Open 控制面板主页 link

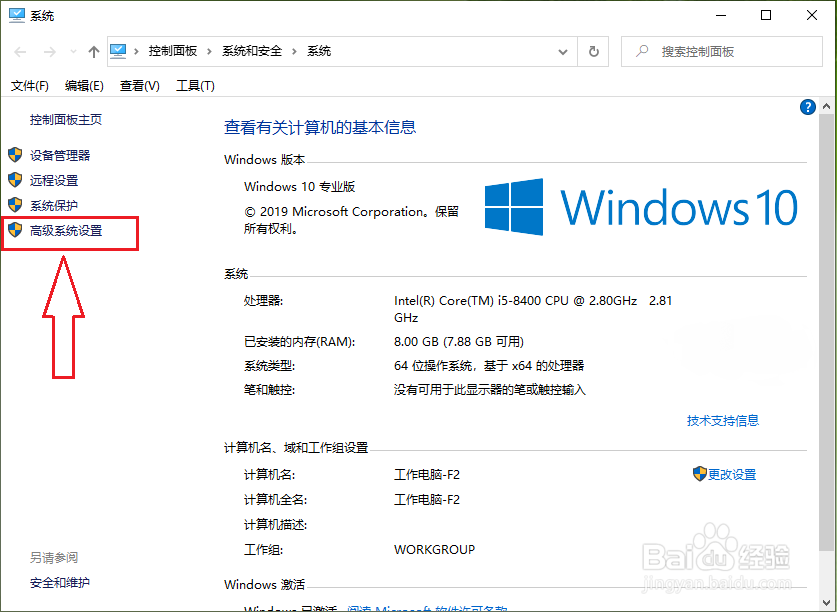coord(66,120)
